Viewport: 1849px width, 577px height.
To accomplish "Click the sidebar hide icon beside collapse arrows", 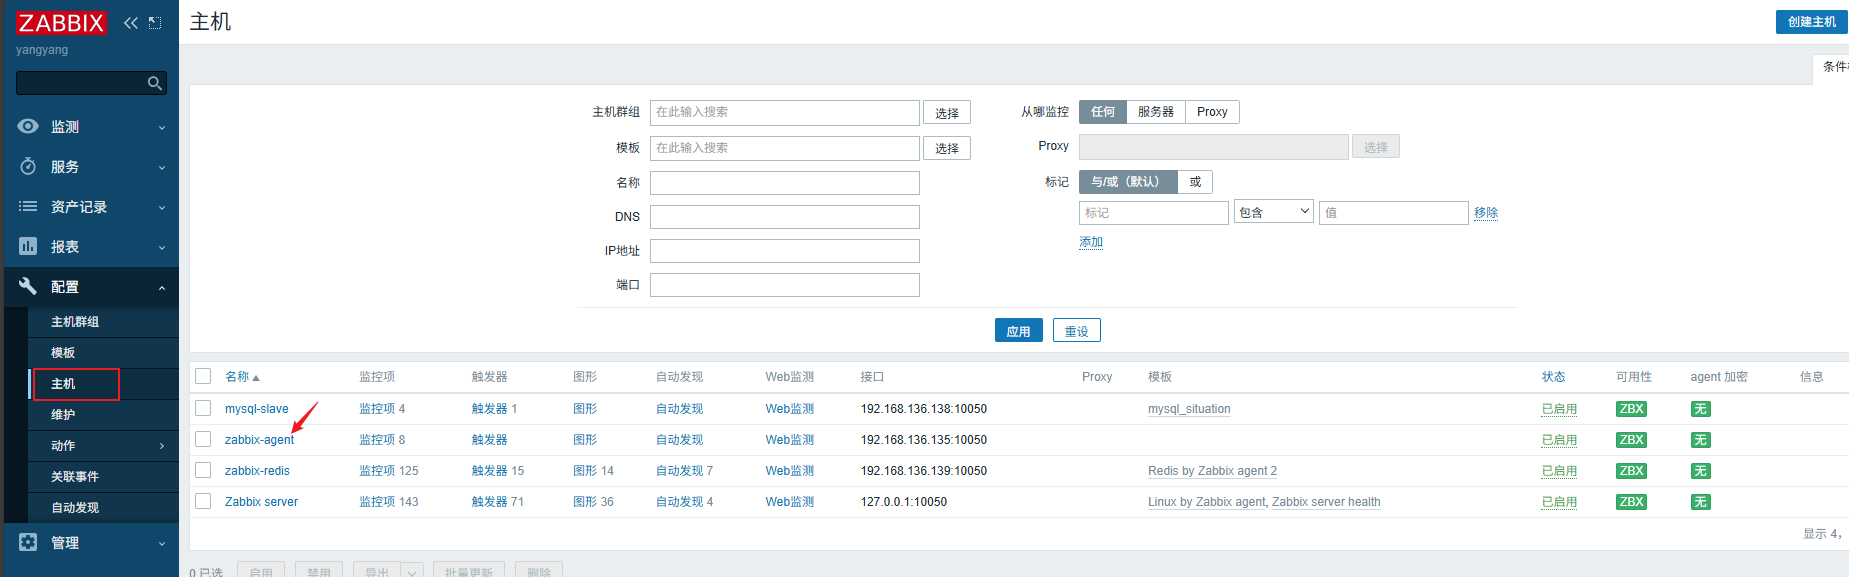I will click(155, 23).
